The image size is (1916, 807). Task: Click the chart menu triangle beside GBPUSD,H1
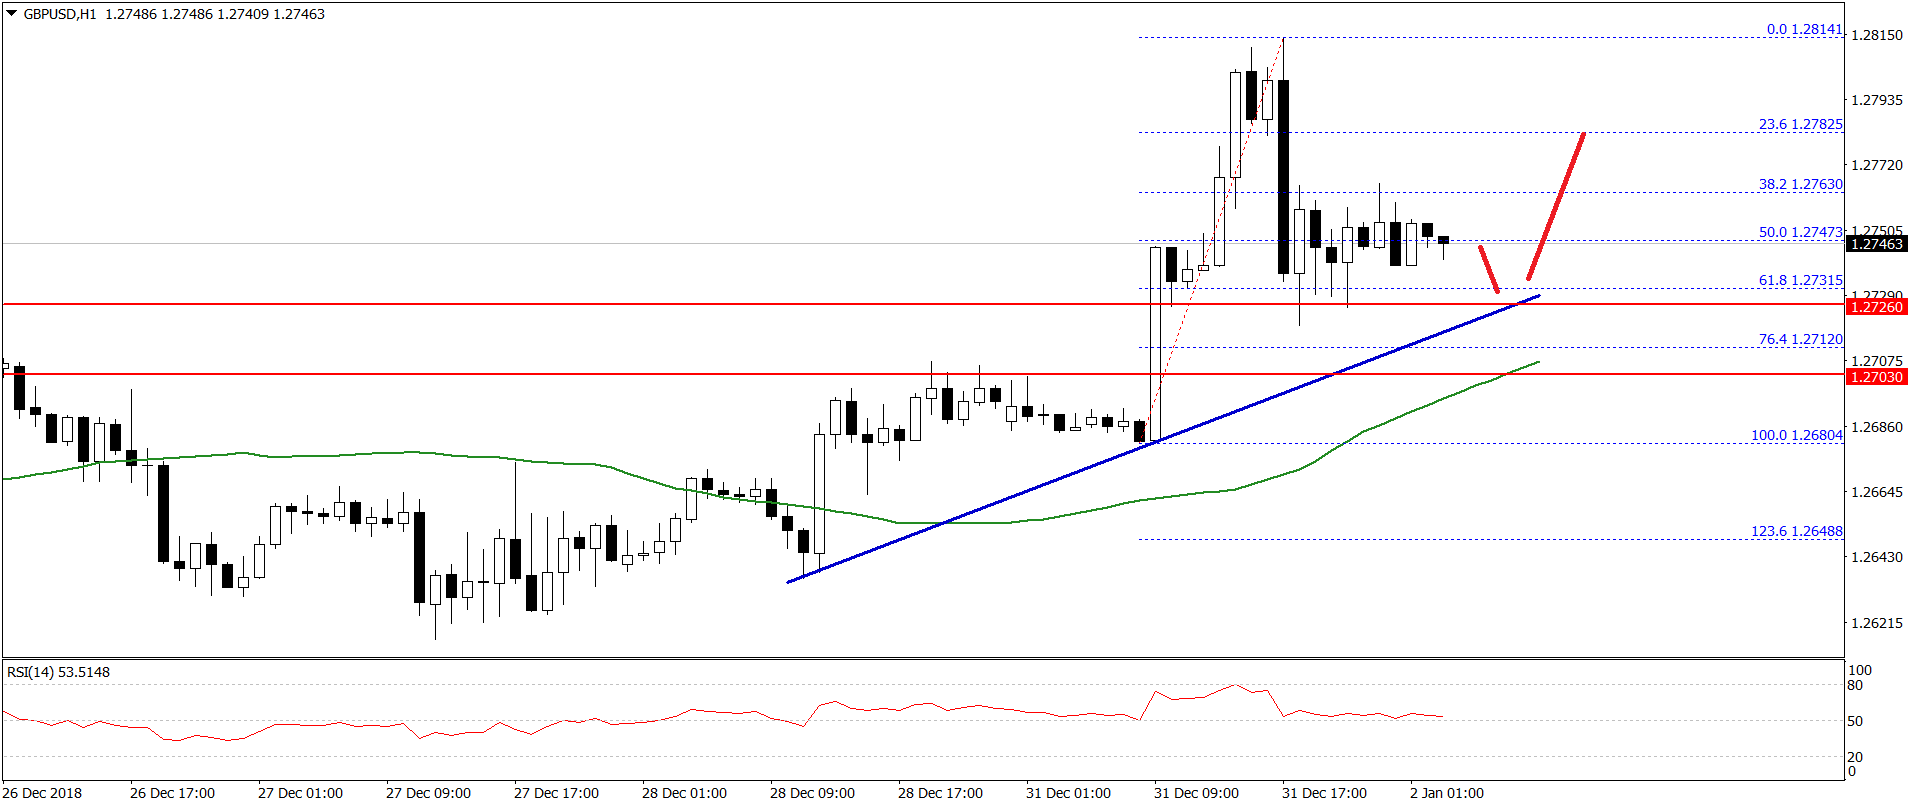click(x=11, y=14)
